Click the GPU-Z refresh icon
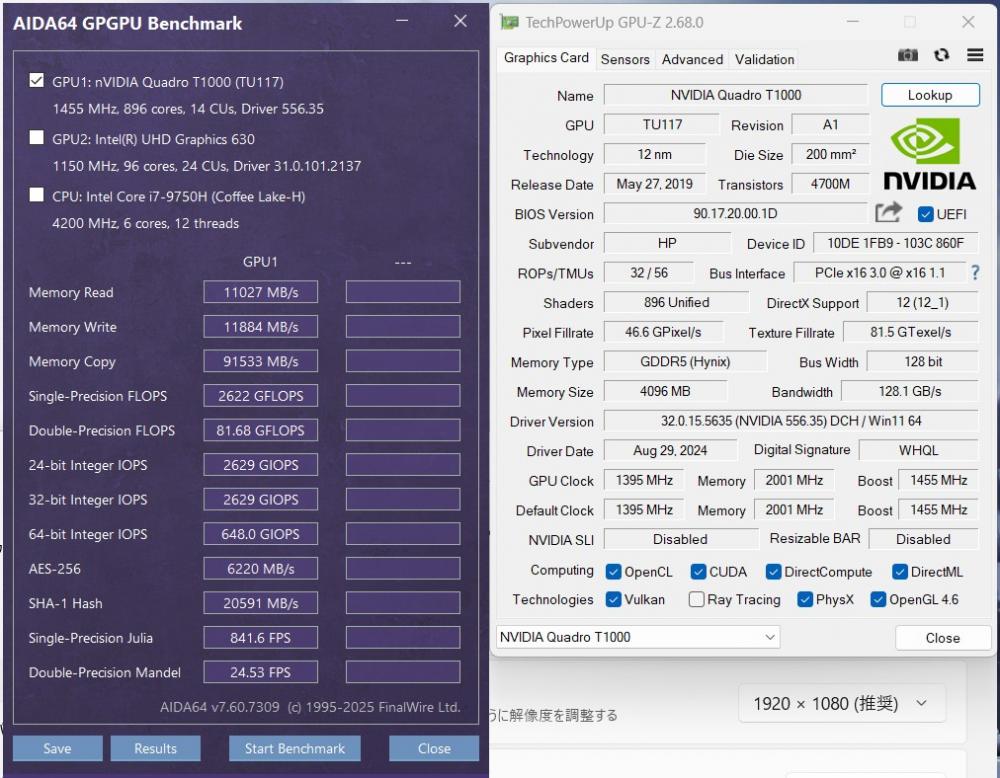The width and height of the screenshot is (1000, 778). 941,56
